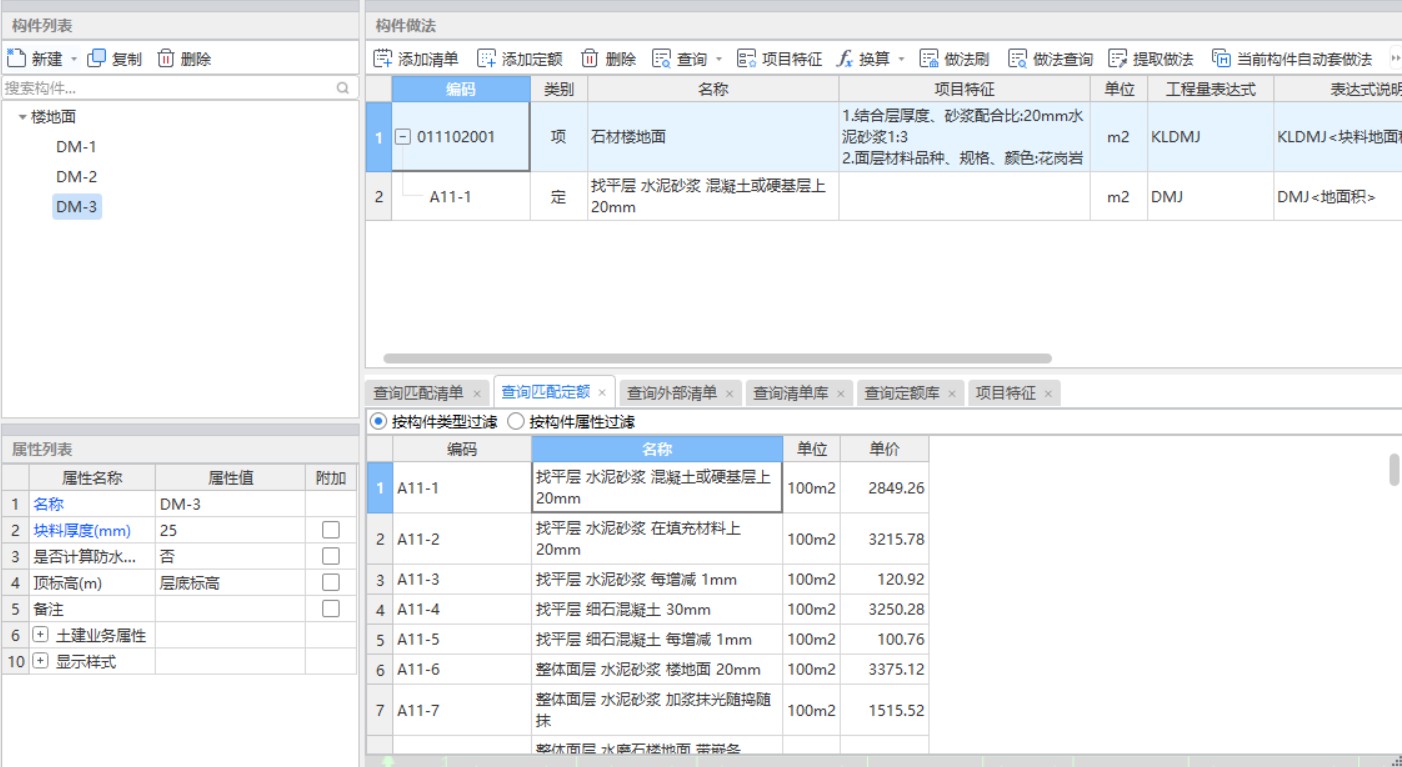Close the 查询定额库 tab
Image resolution: width=1402 pixels, height=767 pixels.
[951, 394]
